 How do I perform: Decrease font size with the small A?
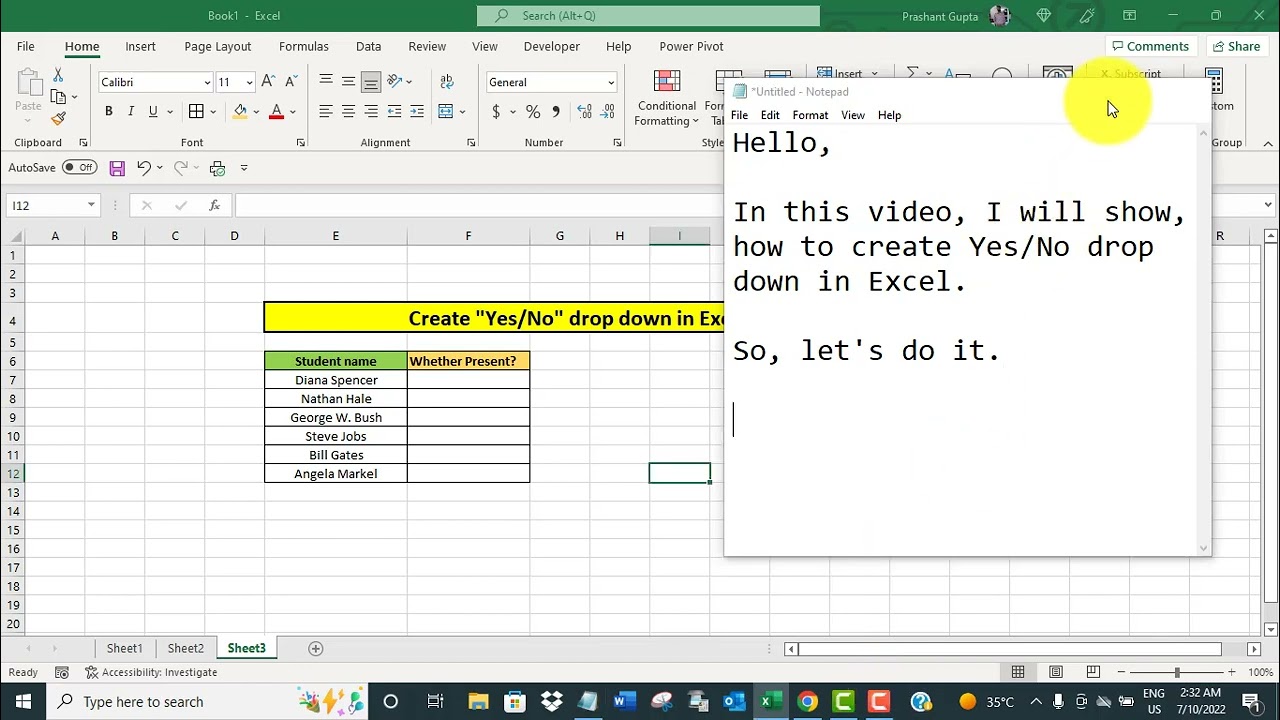(x=291, y=82)
